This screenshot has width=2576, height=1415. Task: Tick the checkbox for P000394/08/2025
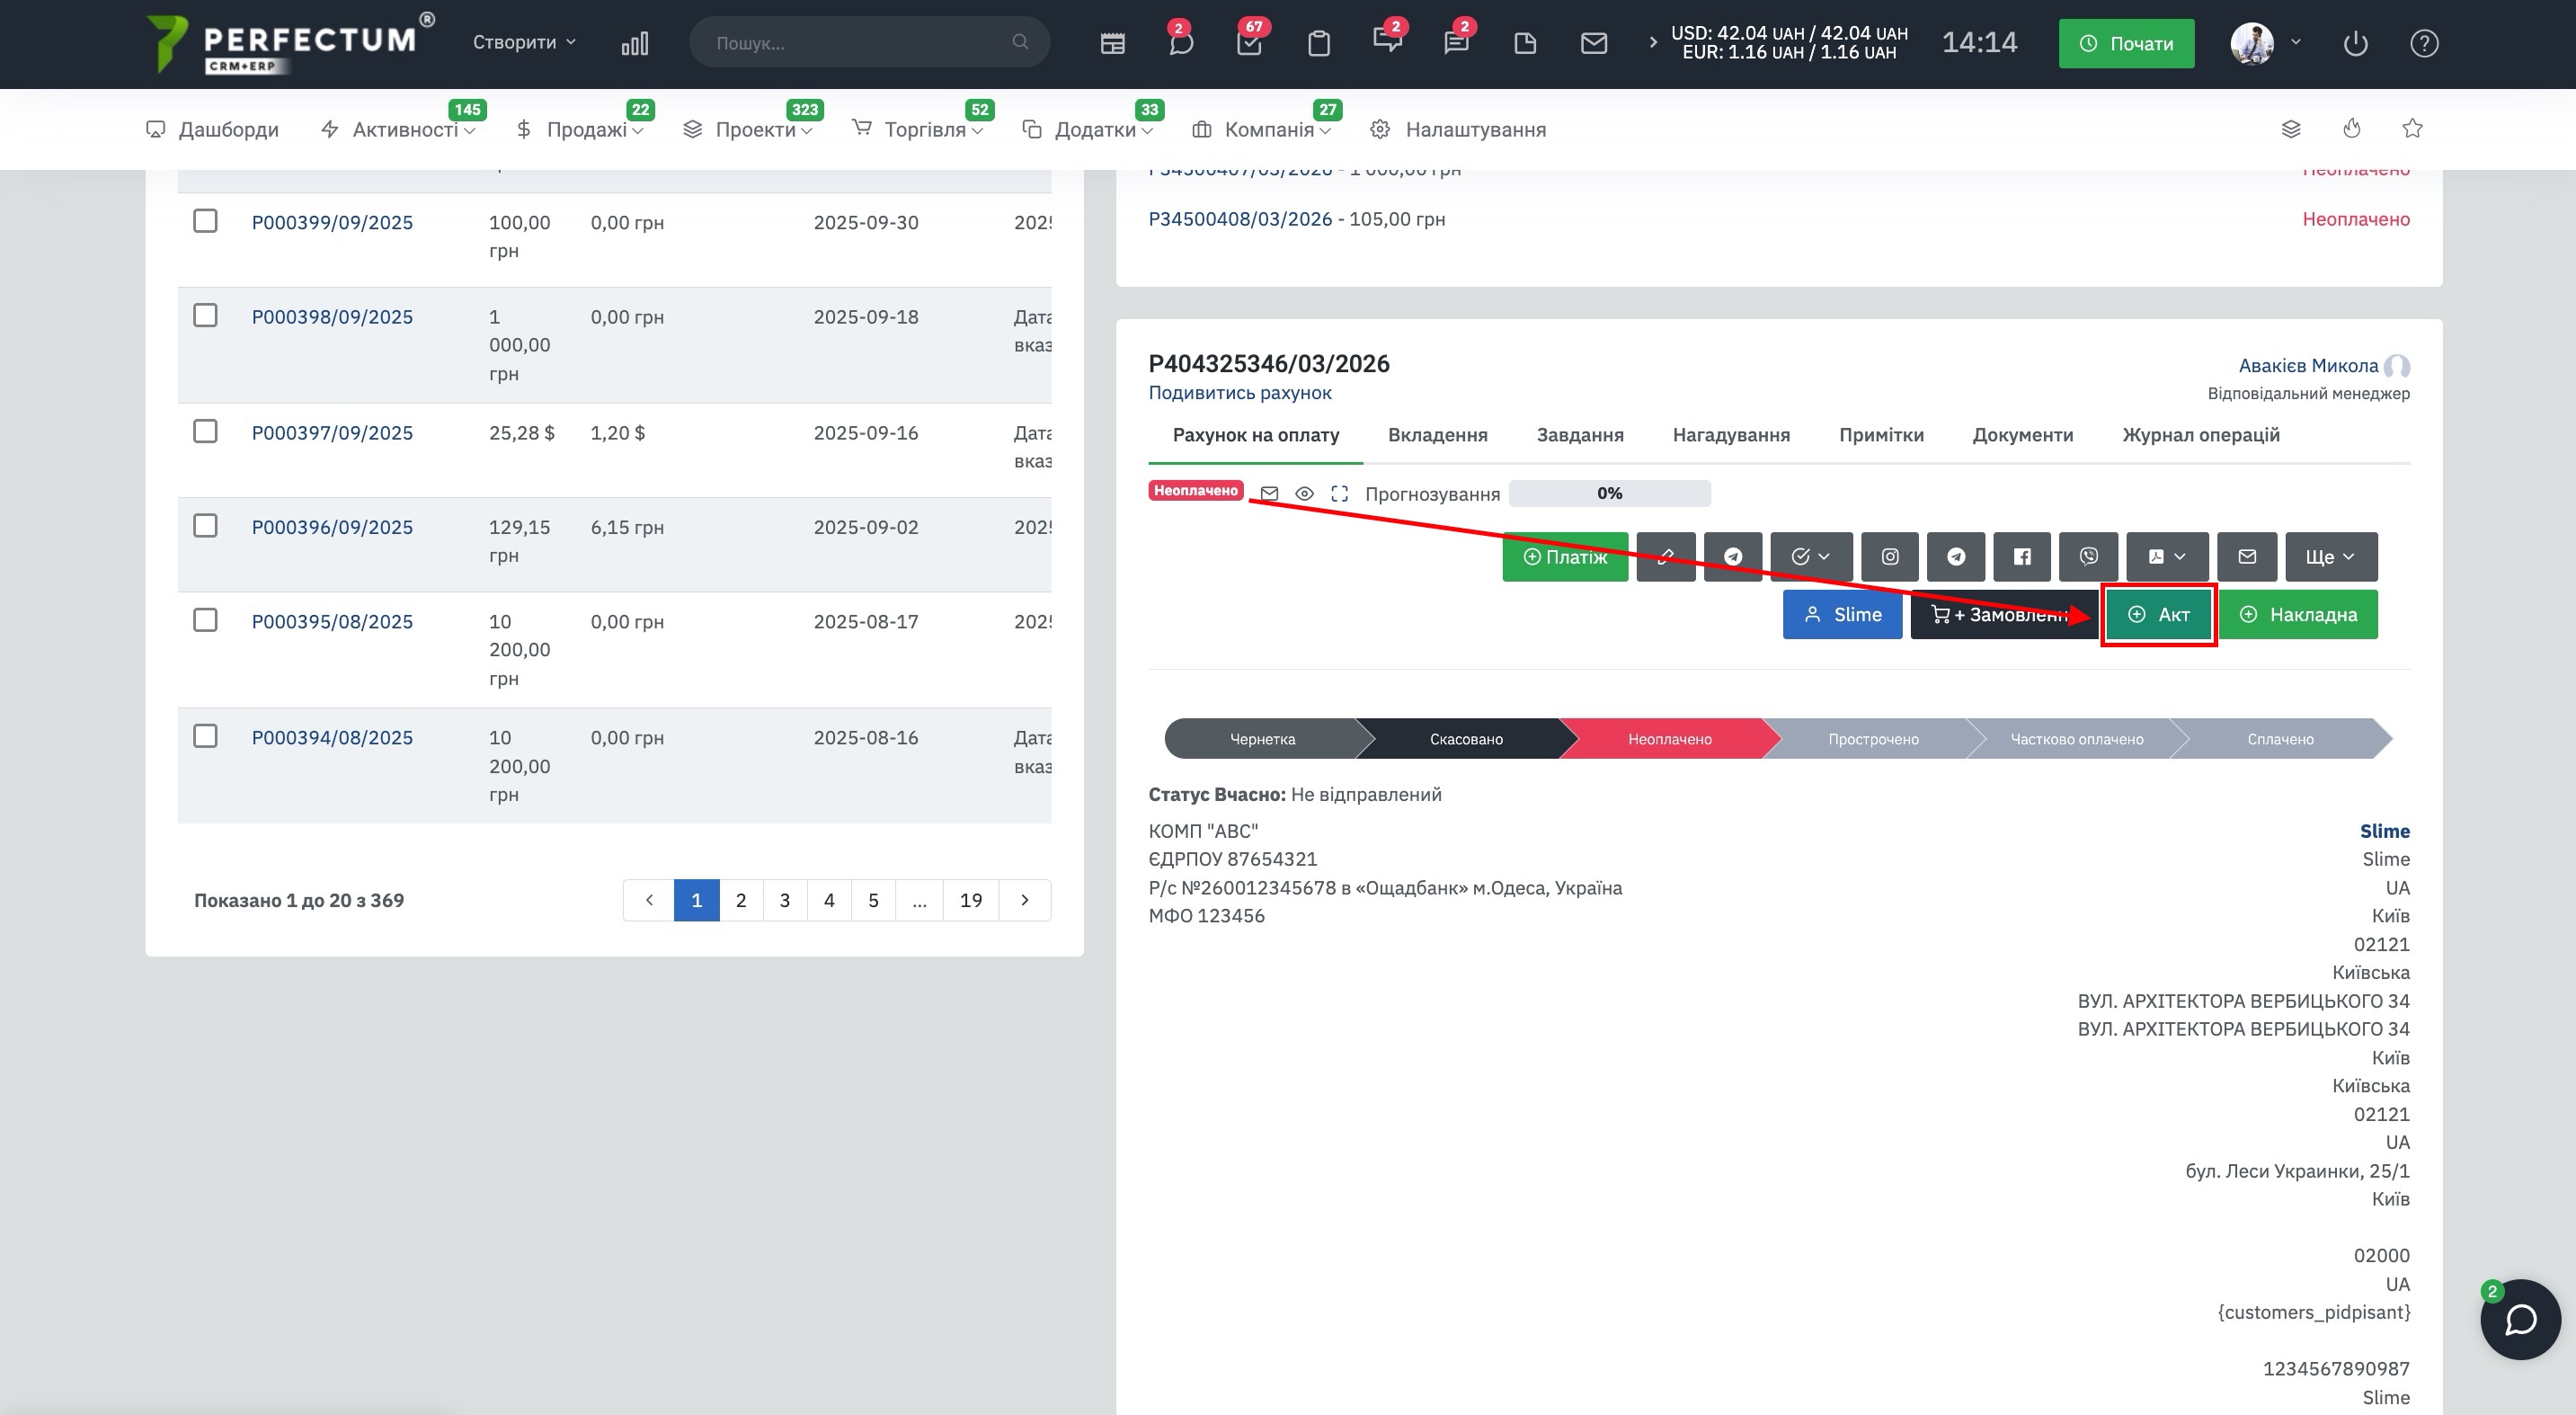tap(205, 736)
